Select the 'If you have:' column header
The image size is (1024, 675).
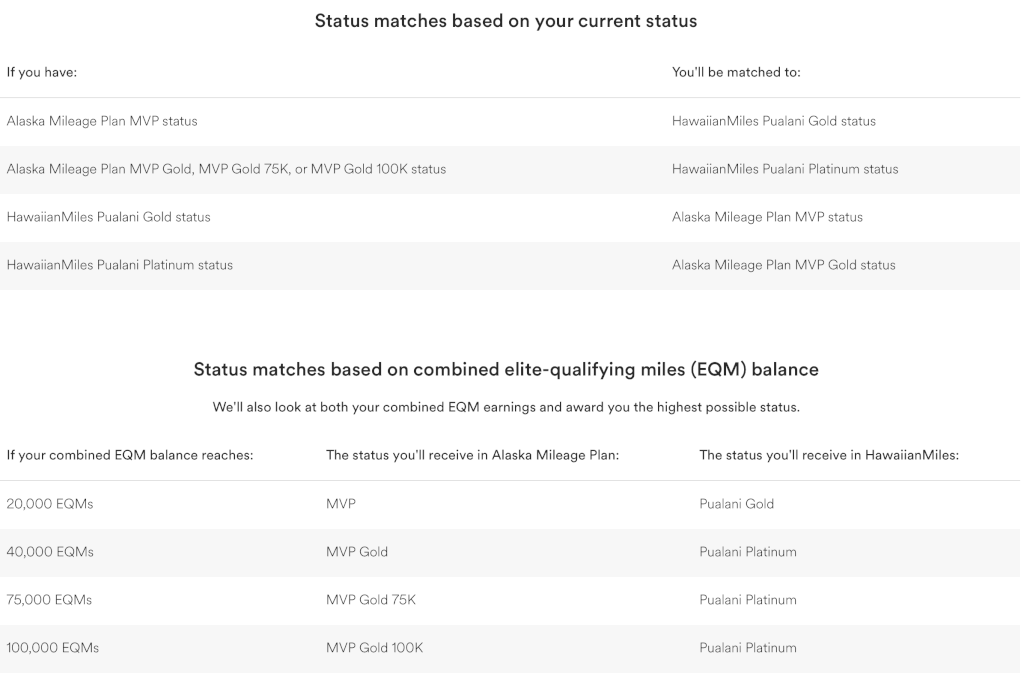(x=42, y=72)
